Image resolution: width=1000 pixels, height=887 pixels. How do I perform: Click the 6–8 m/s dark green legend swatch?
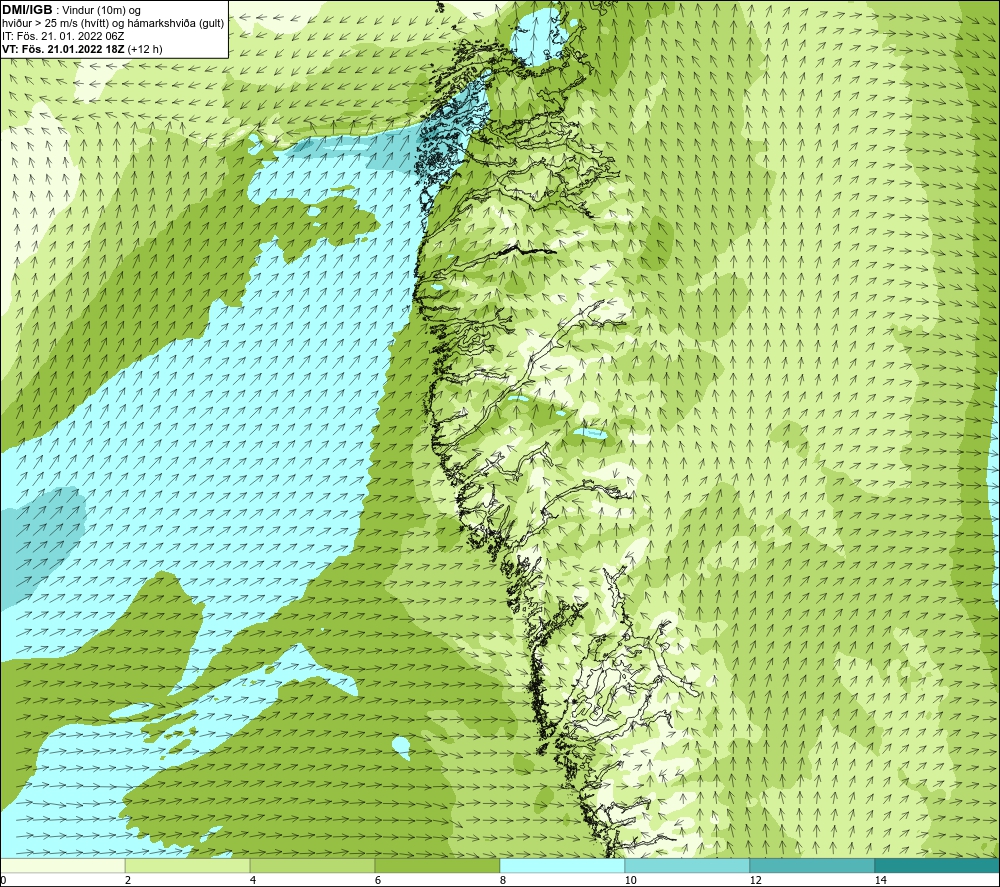[x=438, y=865]
